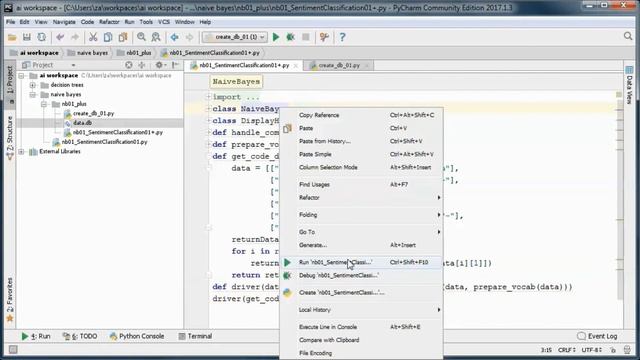Expand the decision trees folder
Screen dimensions: 640x360
(33, 85)
